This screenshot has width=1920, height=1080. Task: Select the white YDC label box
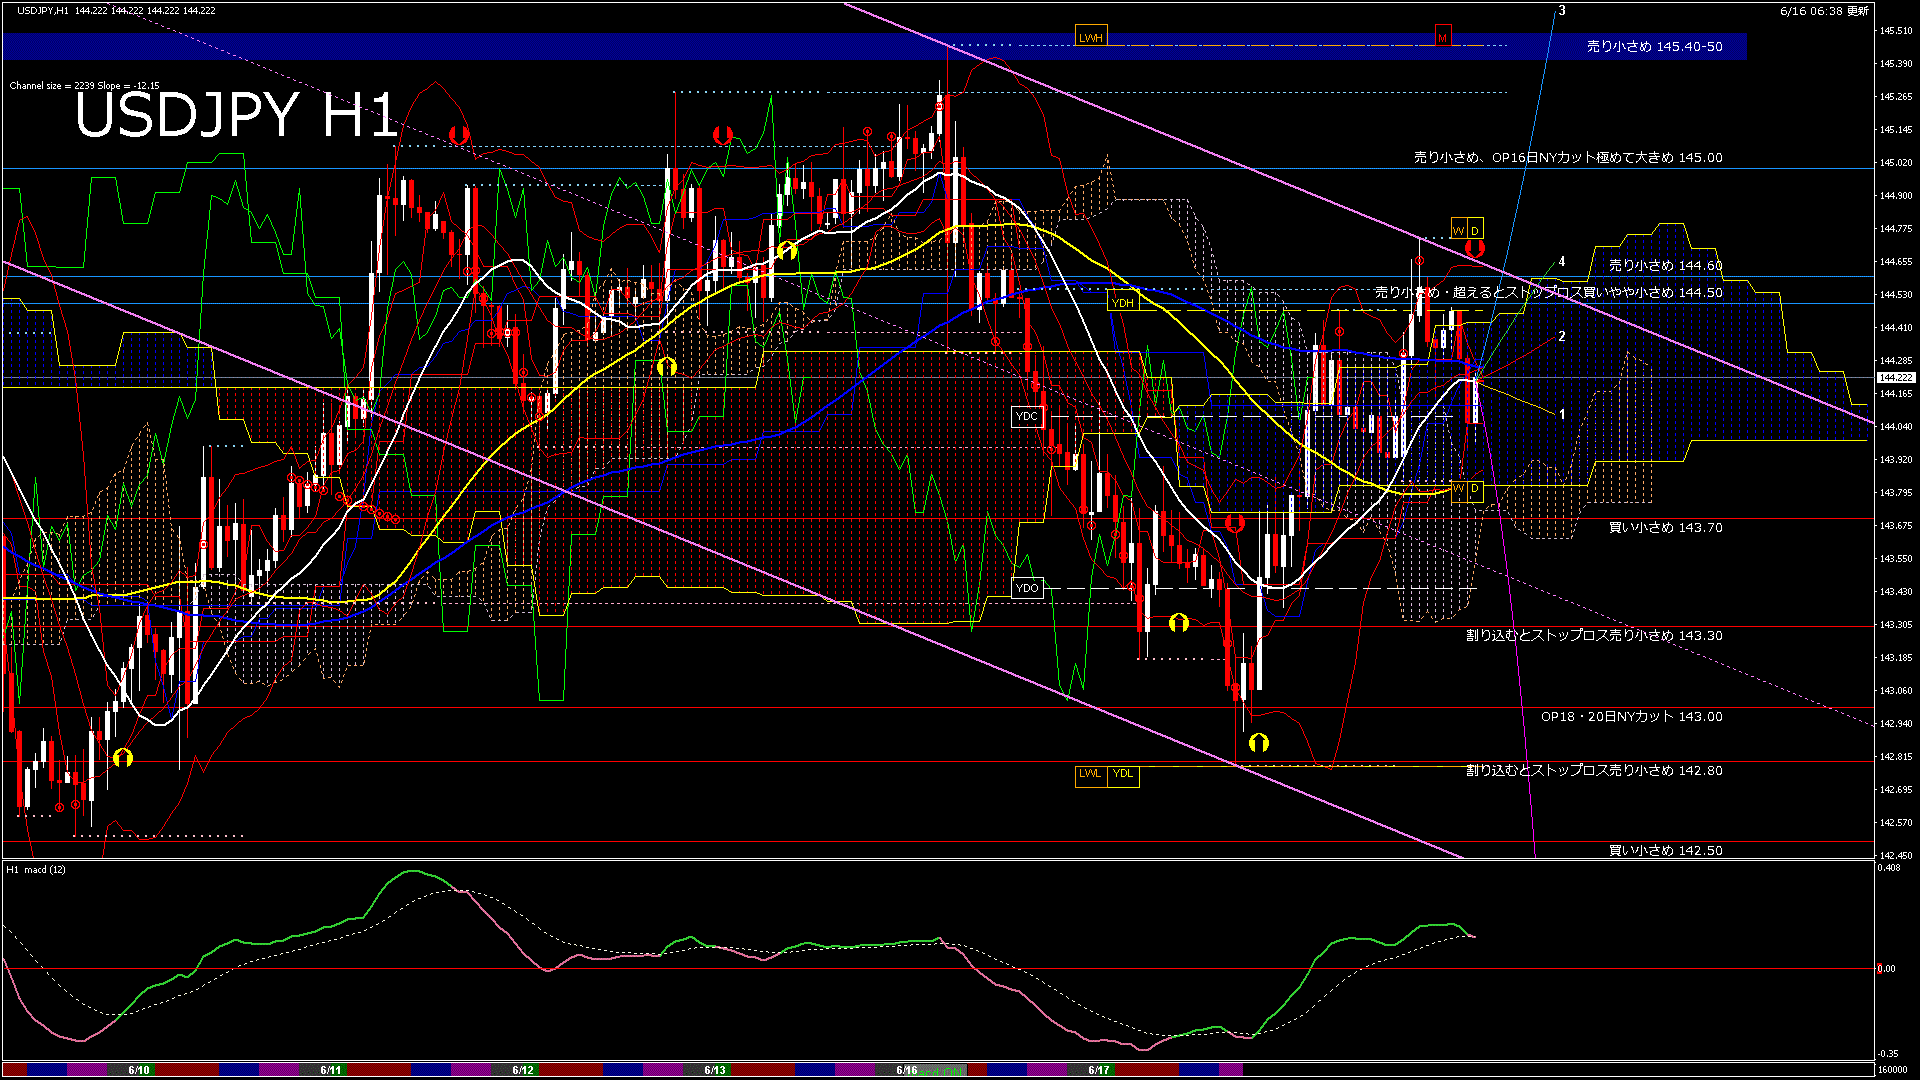pyautogui.click(x=1027, y=416)
